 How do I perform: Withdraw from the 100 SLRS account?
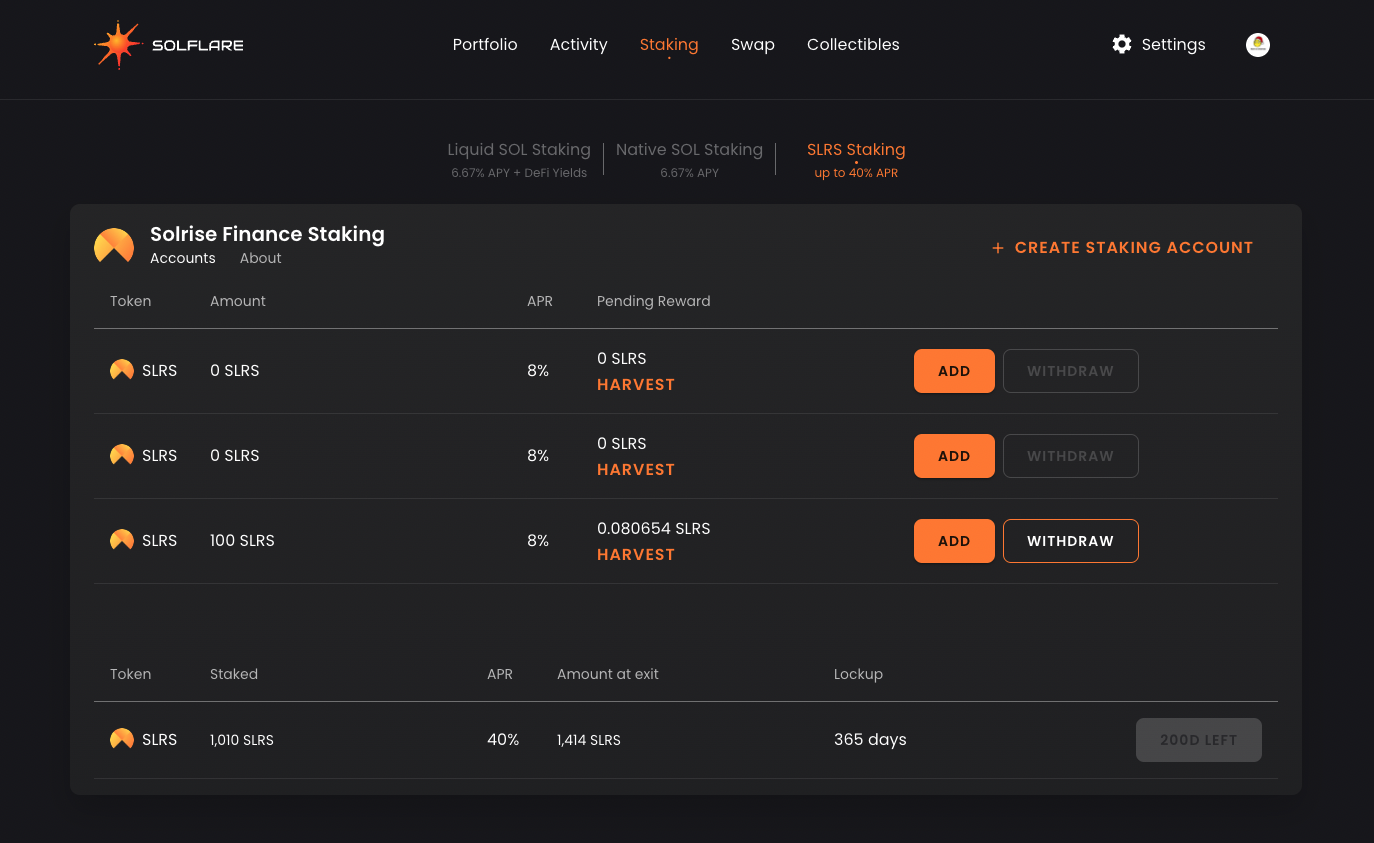click(x=1070, y=541)
